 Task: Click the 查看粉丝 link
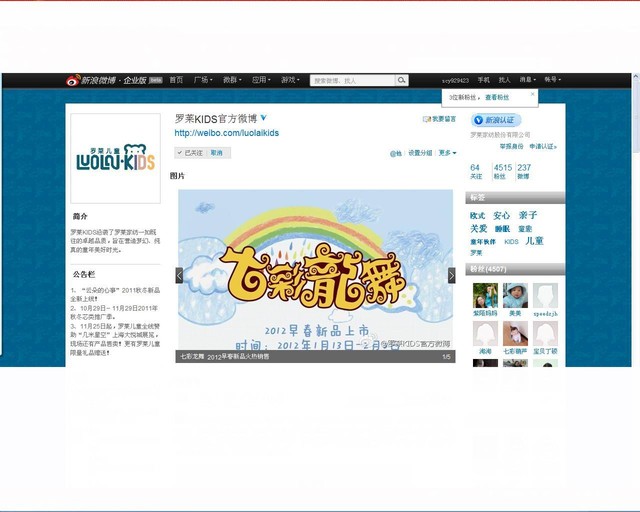497,98
